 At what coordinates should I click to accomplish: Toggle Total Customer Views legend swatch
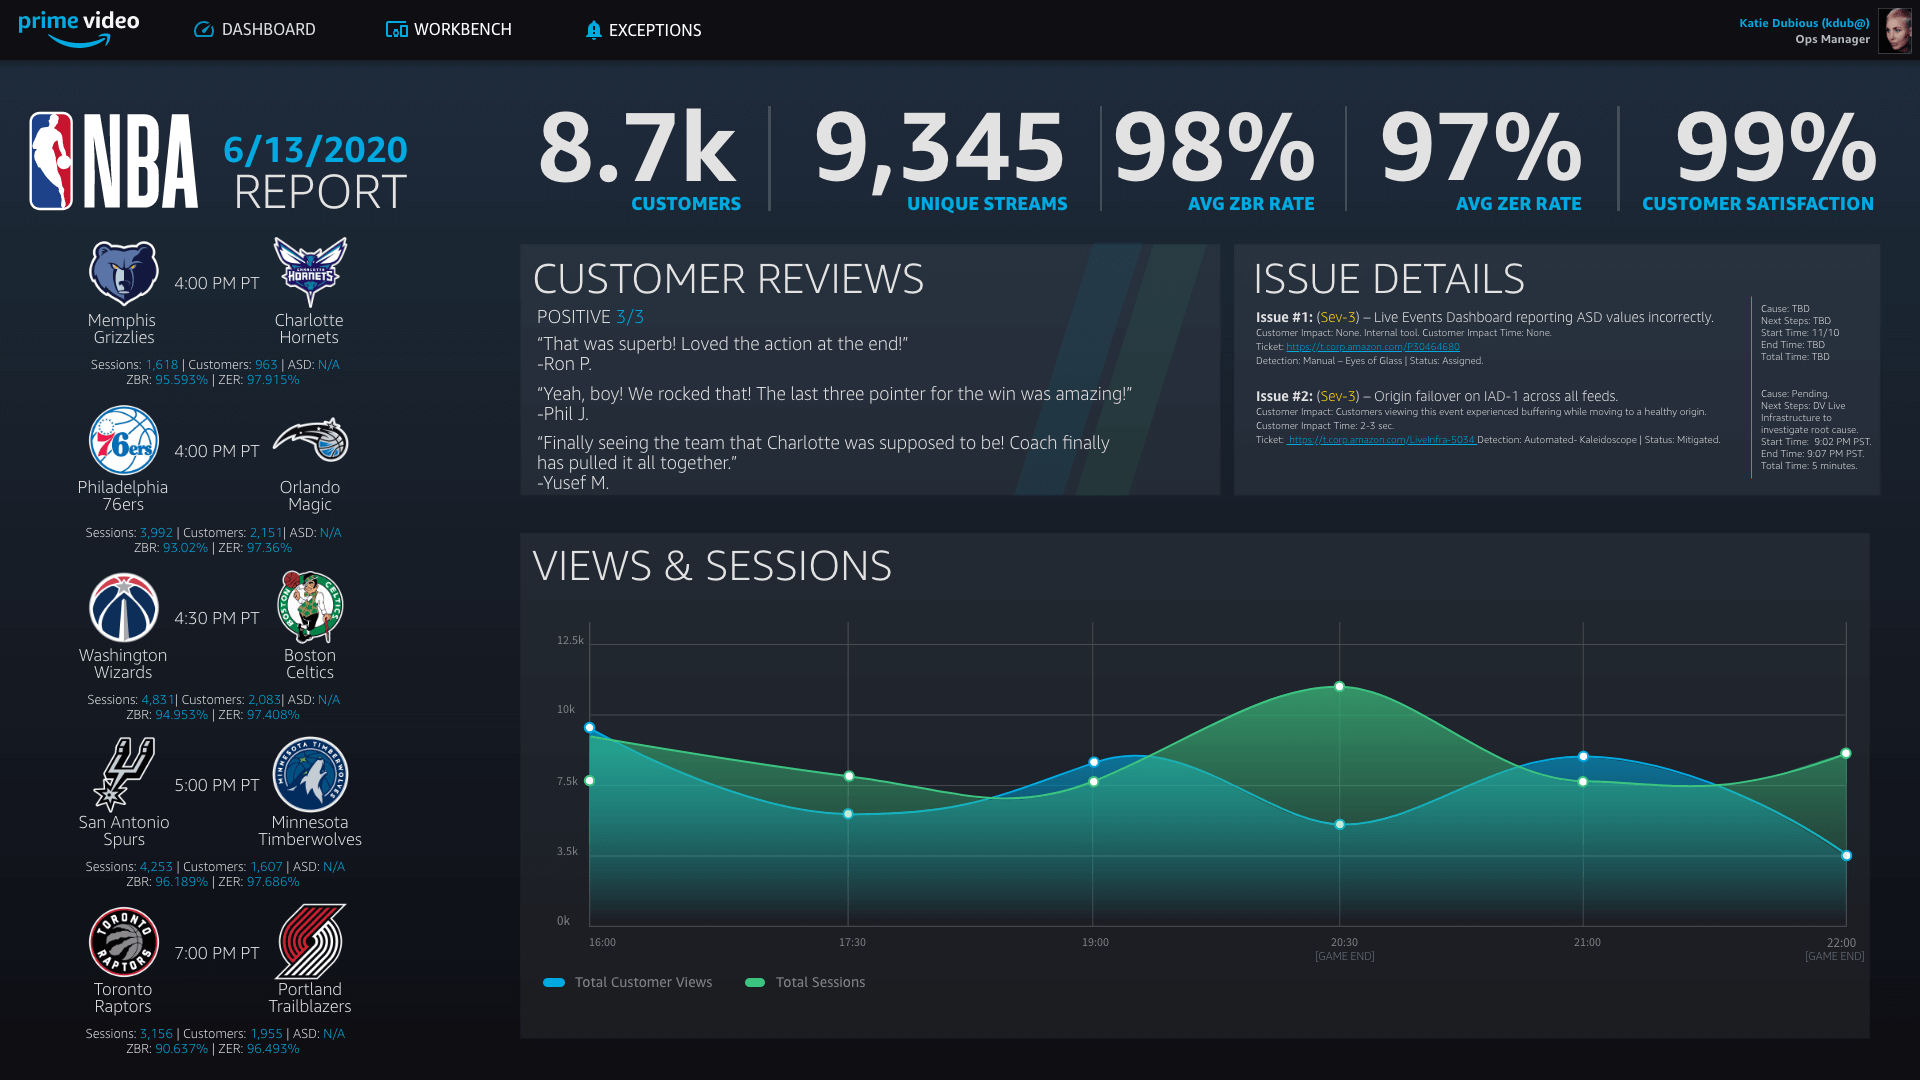click(554, 983)
